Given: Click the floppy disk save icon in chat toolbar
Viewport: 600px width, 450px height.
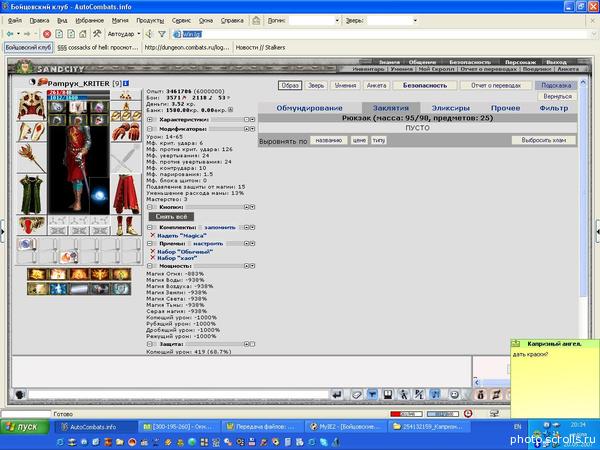Looking at the screenshot, I should pyautogui.click(x=388, y=394).
